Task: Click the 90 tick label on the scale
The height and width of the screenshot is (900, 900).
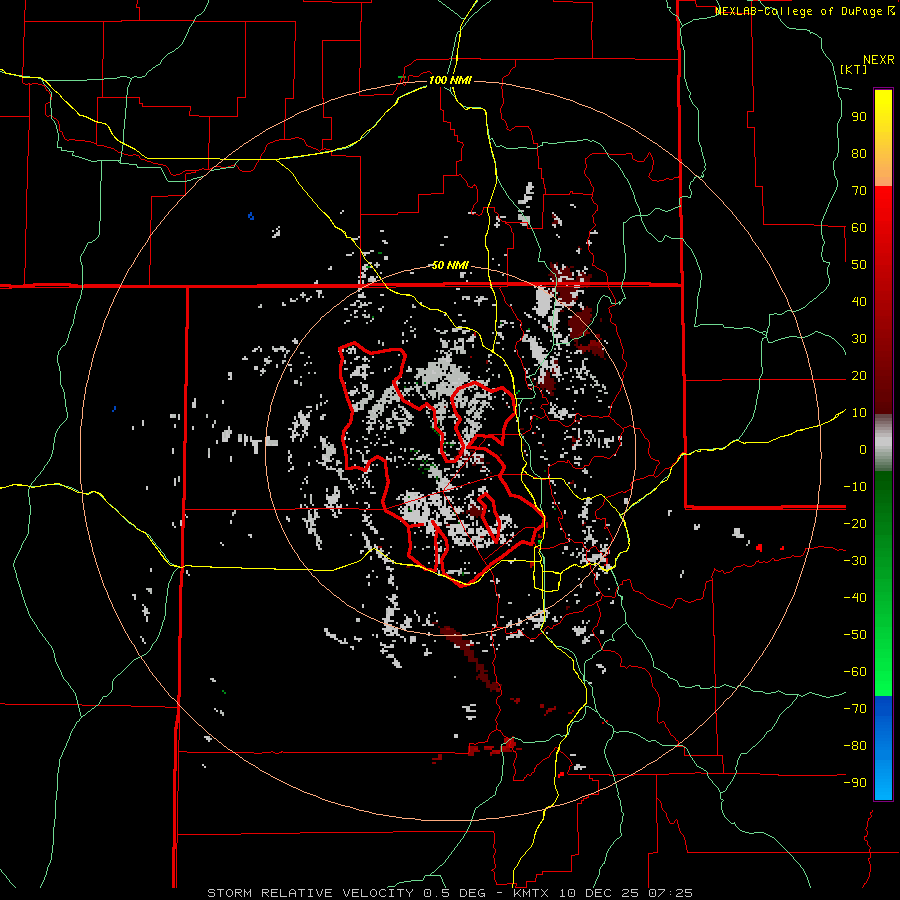Action: click(858, 116)
